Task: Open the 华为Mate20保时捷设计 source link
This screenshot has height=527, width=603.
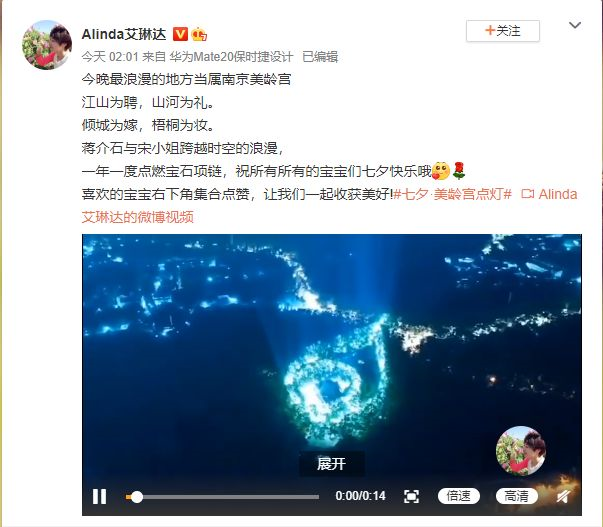Action: click(231, 57)
